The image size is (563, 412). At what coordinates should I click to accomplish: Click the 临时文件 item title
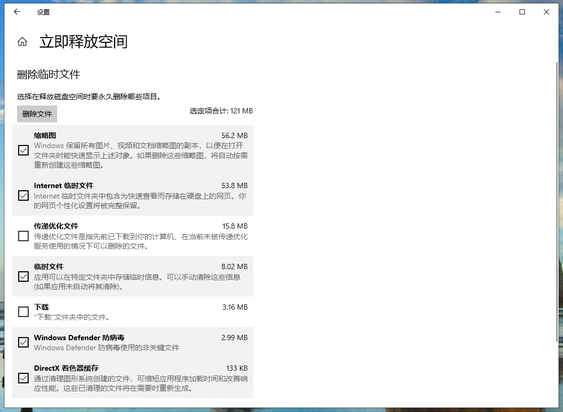coord(48,267)
